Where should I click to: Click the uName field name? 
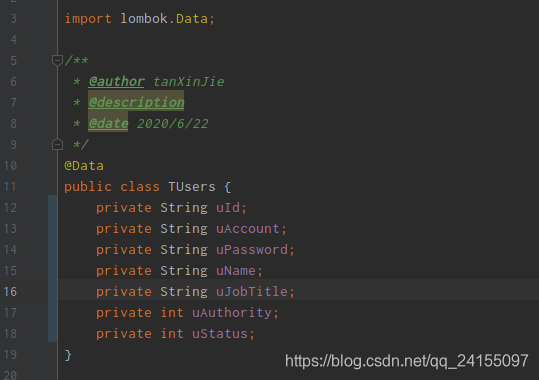tap(236, 271)
